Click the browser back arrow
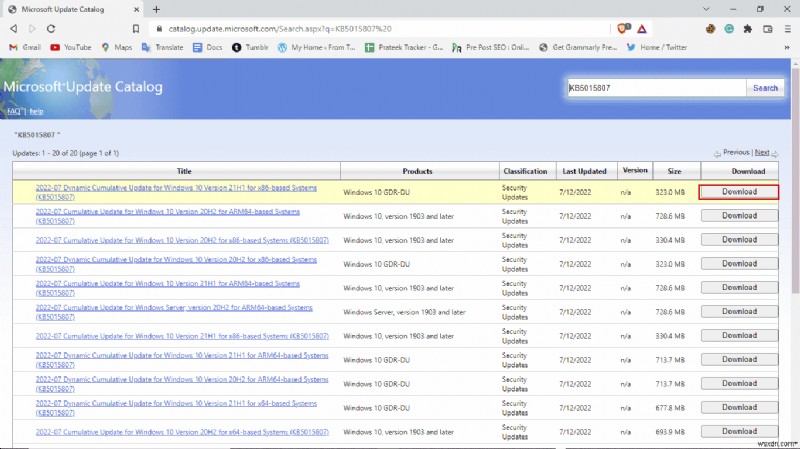 point(13,29)
